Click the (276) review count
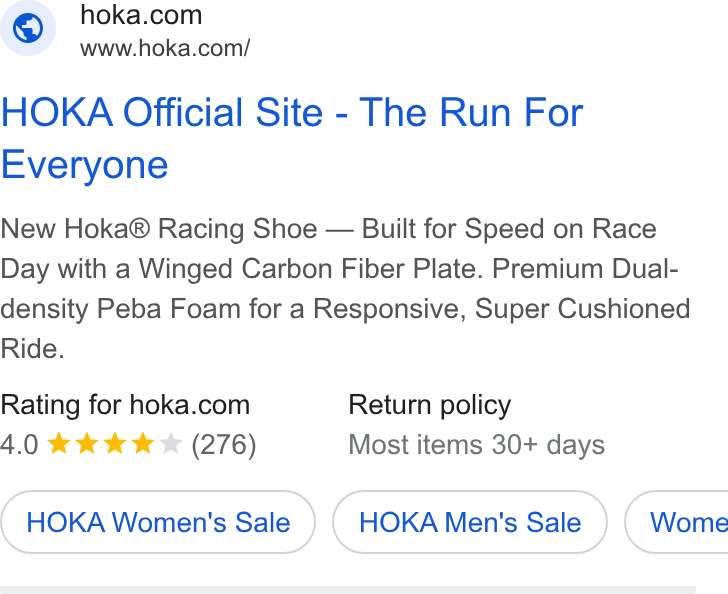The height and width of the screenshot is (594, 728). coord(224,445)
